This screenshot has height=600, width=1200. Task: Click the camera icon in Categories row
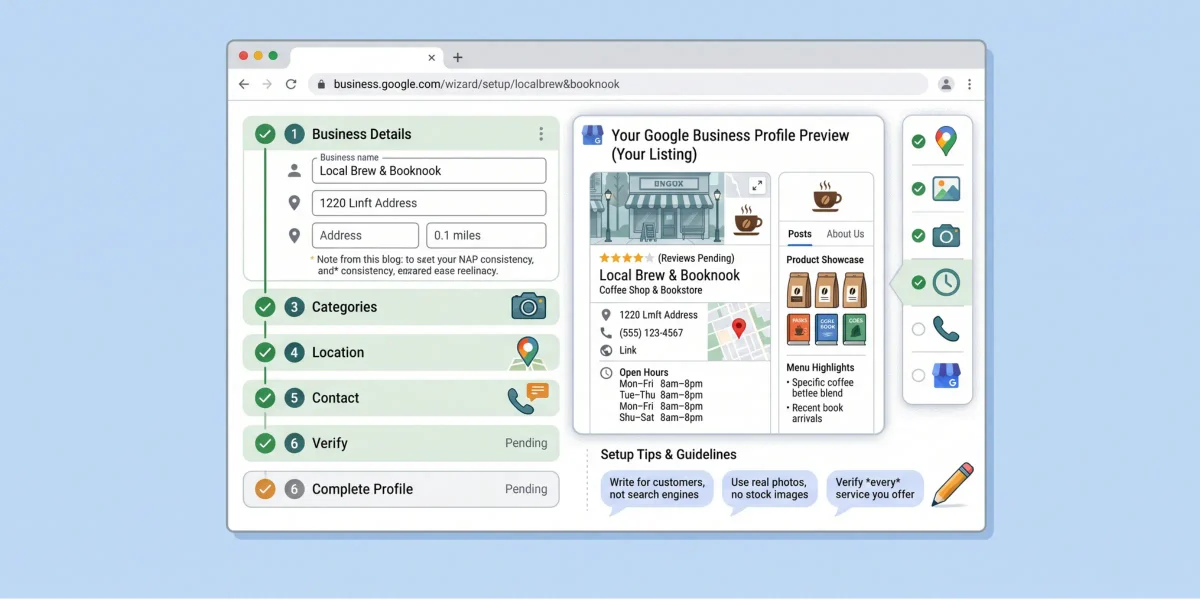528,306
